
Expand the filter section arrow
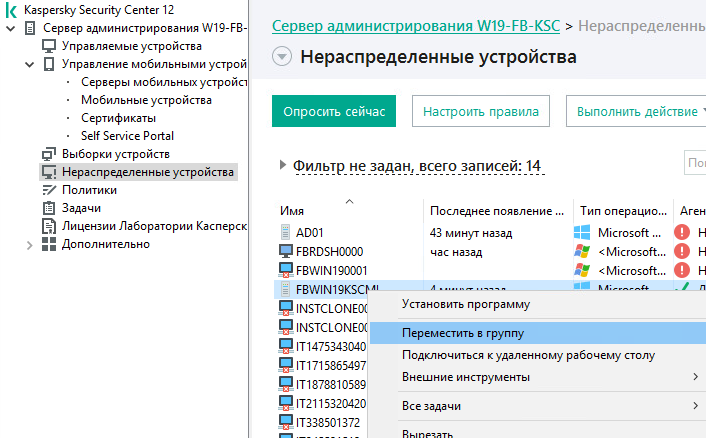283,166
